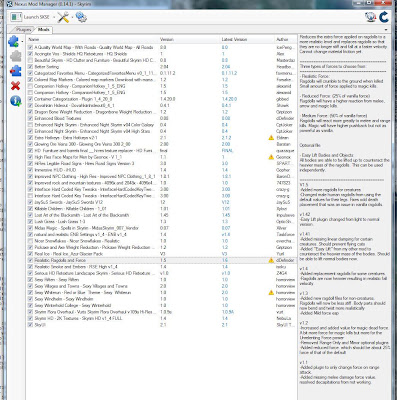The width and height of the screenshot is (397, 400).
Task: Click warning icon on Realistic Ragdolls and Force row
Action: pyautogui.click(x=271, y=260)
